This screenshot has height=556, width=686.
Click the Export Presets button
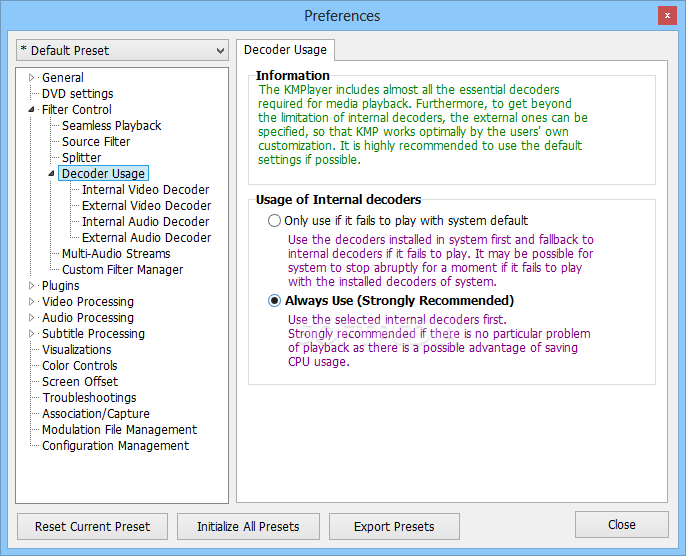pyautogui.click(x=394, y=526)
